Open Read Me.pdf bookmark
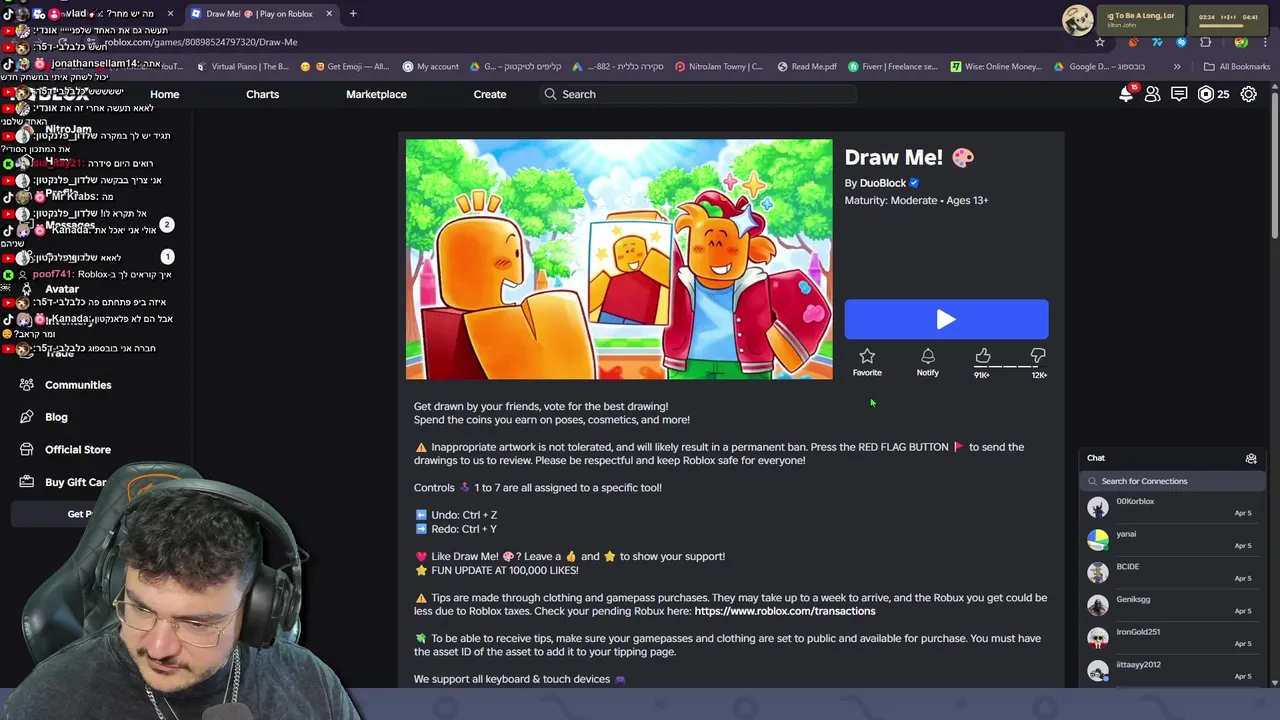The width and height of the screenshot is (1280, 720). point(807,67)
